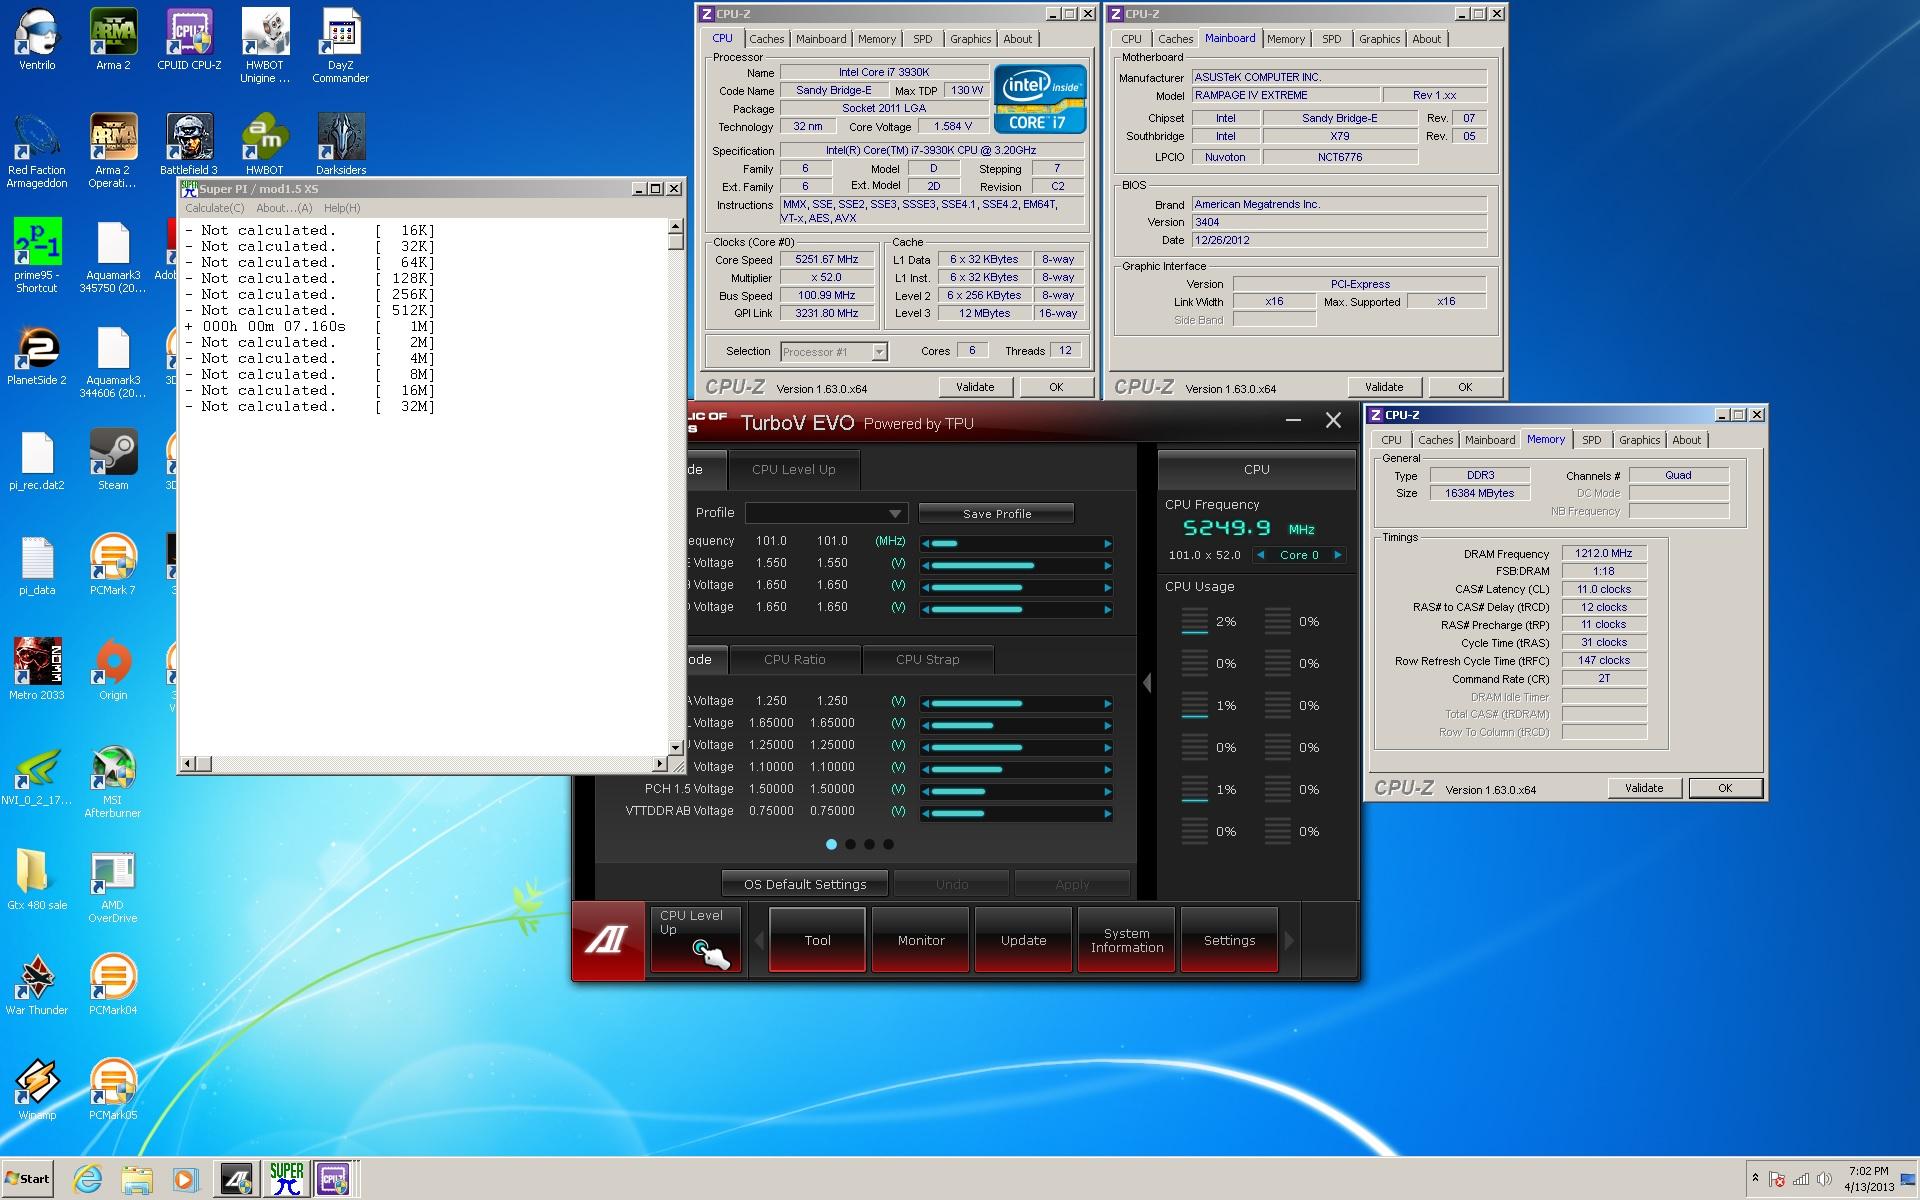The image size is (1920, 1200).
Task: Click the Windows Start button
Action: [27, 1179]
